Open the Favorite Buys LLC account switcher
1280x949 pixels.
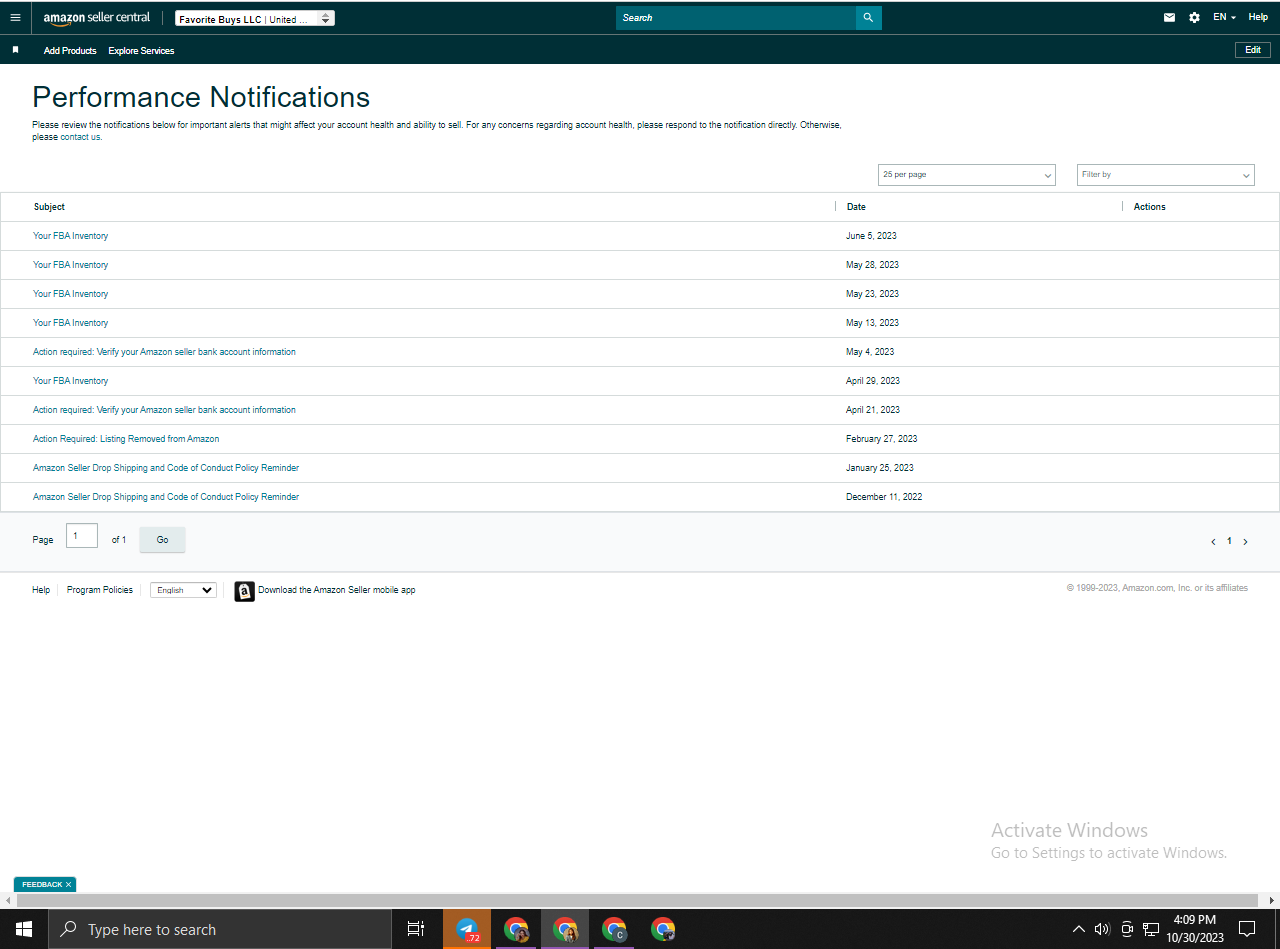[255, 19]
